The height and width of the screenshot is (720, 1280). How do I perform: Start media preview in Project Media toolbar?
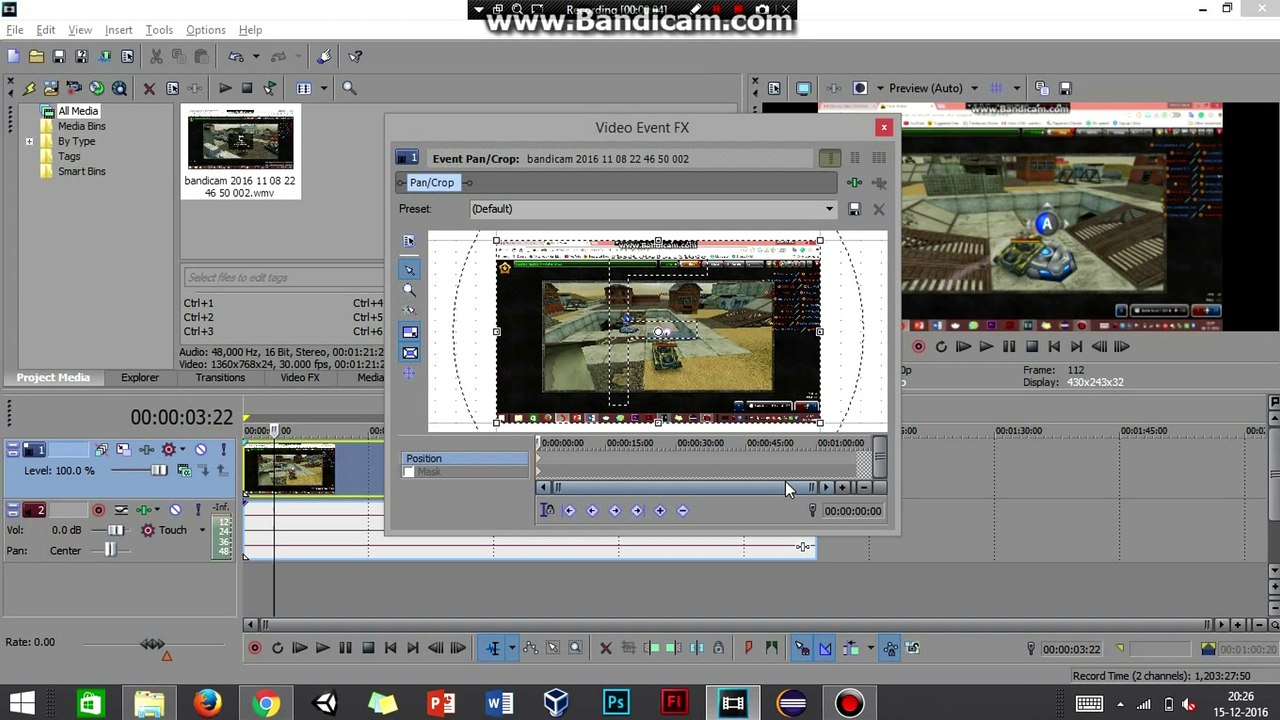coord(225,88)
